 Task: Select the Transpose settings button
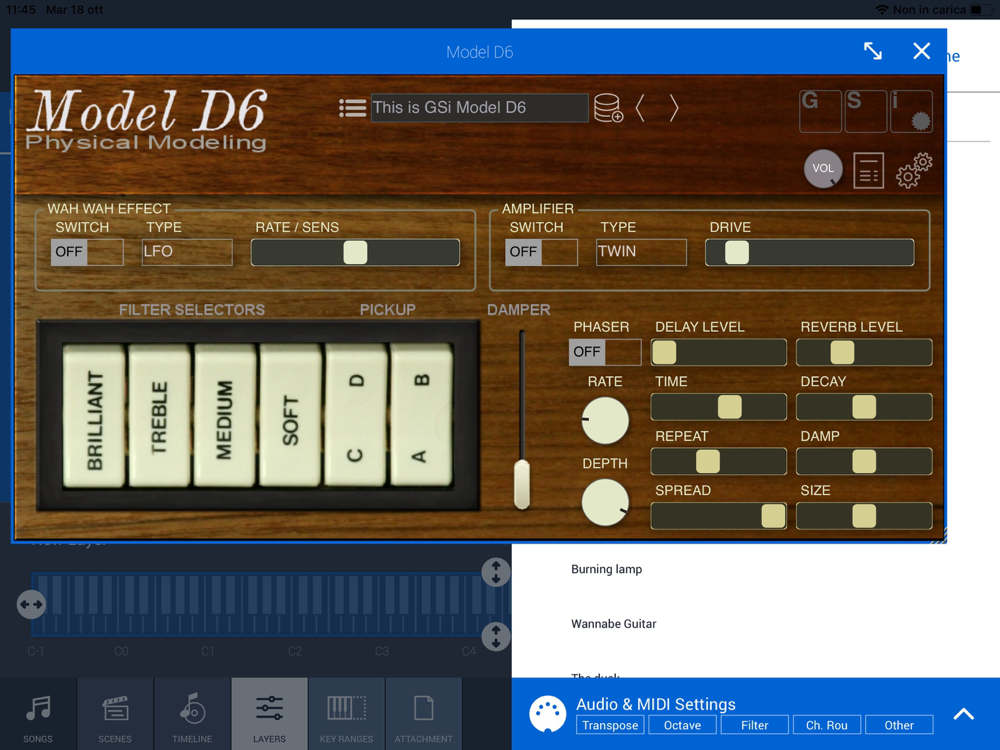[610, 725]
